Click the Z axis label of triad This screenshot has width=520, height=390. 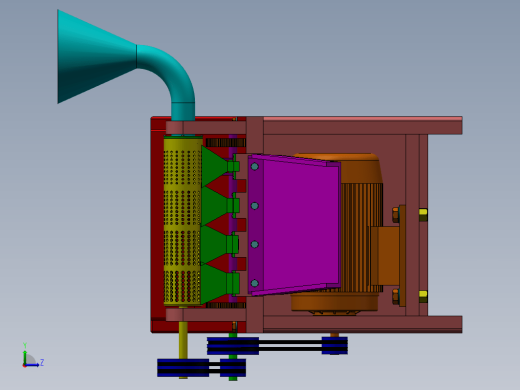(x=42, y=362)
